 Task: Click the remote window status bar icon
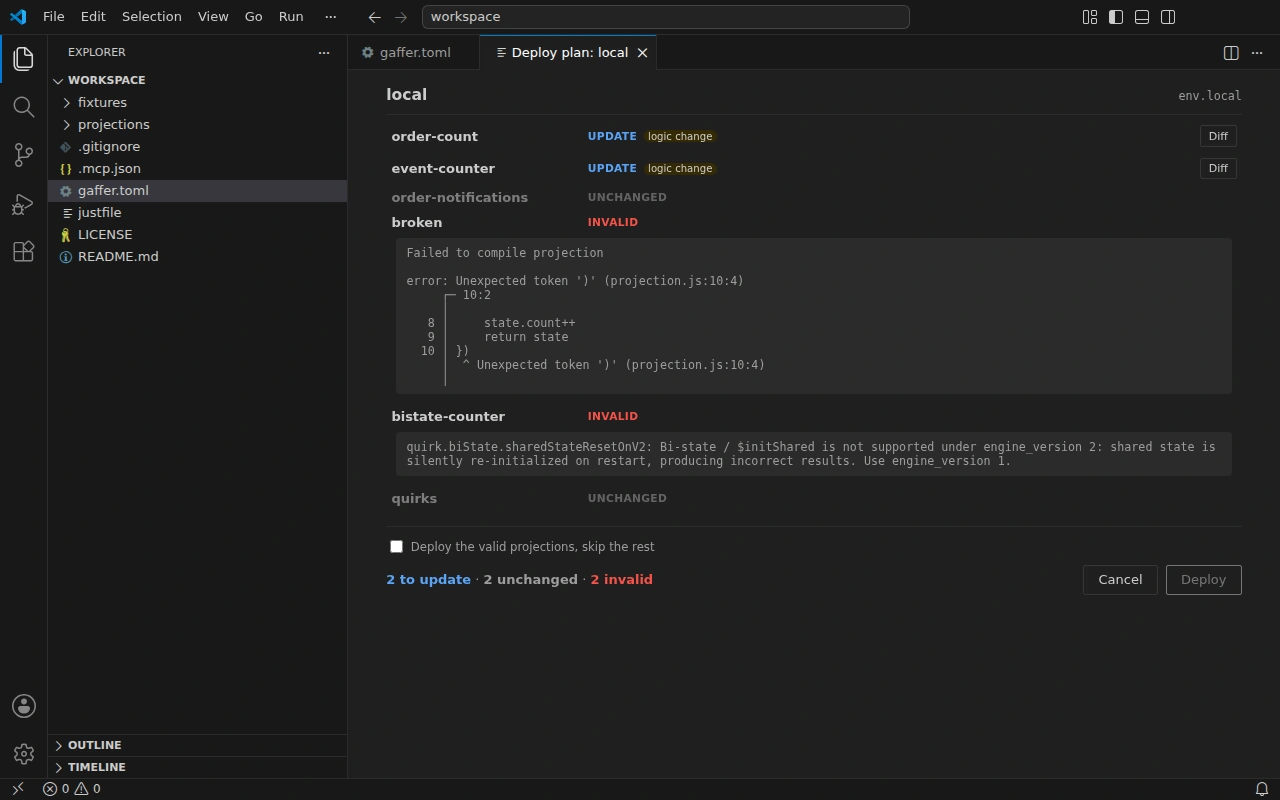pyautogui.click(x=17, y=789)
